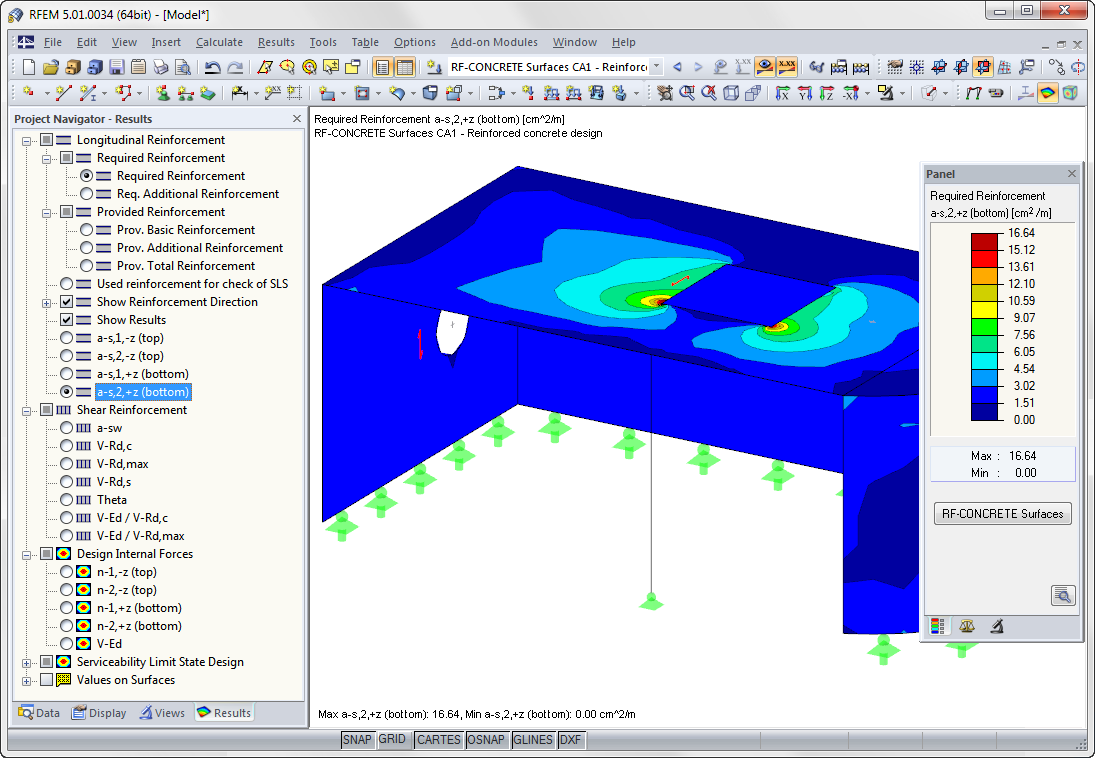The height and width of the screenshot is (758, 1095).
Task: Toggle the Show Reinforcement Direction checkbox
Action: [65, 301]
